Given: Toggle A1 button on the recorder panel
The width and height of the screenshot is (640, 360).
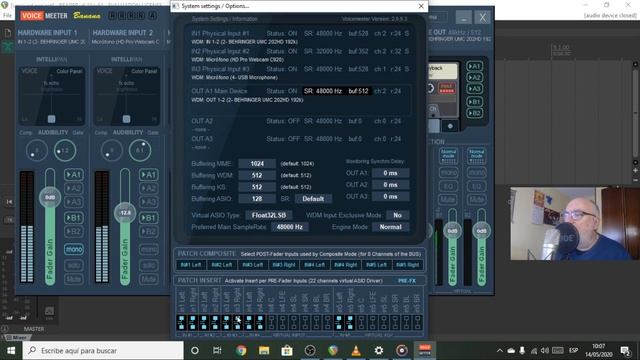Looking at the screenshot, I should click(x=474, y=66).
